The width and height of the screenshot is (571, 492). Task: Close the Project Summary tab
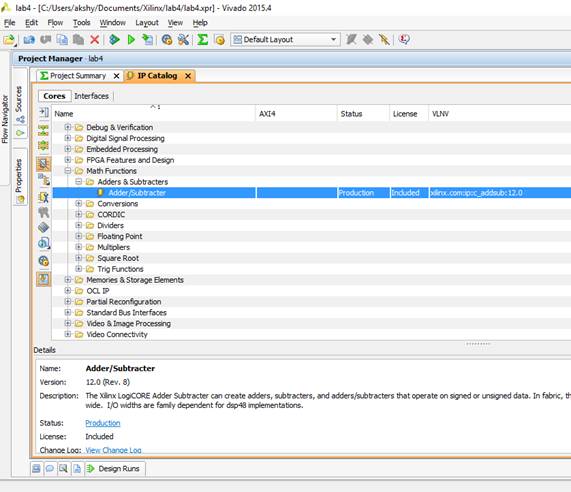117,76
